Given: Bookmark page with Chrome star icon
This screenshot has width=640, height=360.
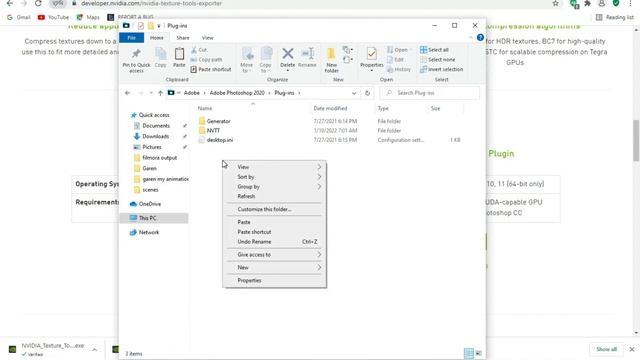Looking at the screenshot, I should 556,4.
